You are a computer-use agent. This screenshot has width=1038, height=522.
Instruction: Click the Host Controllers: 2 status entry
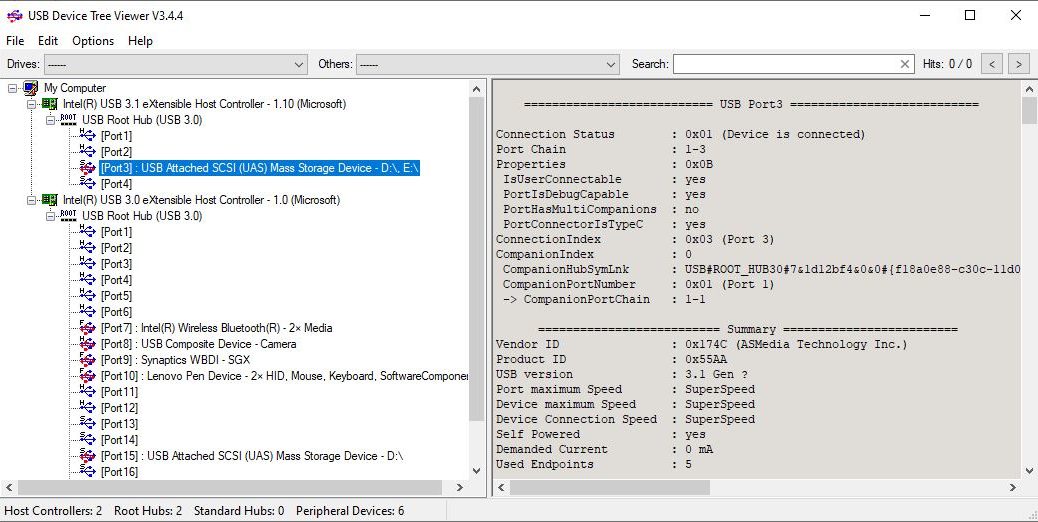[x=53, y=511]
